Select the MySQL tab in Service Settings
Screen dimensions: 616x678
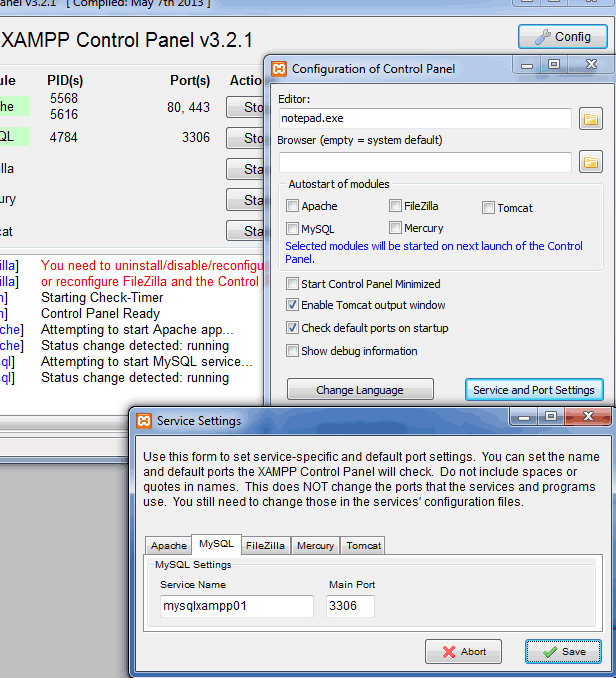tap(216, 544)
